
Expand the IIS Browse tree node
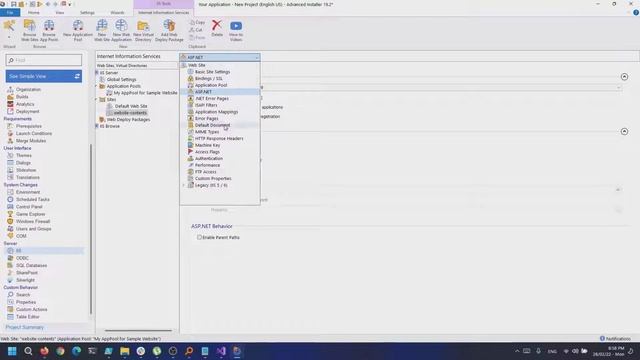(x=97, y=126)
